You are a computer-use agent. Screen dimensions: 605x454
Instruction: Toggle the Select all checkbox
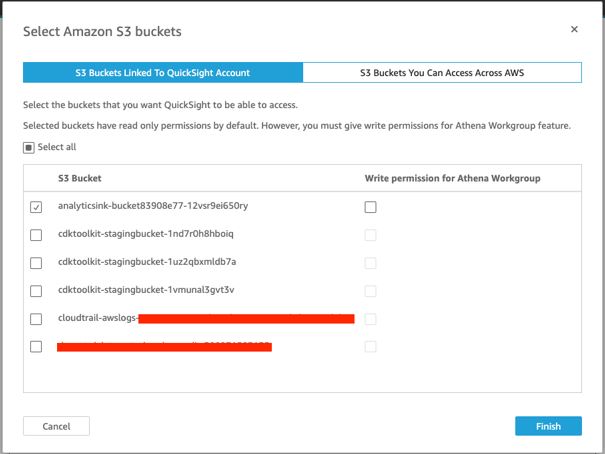29,147
